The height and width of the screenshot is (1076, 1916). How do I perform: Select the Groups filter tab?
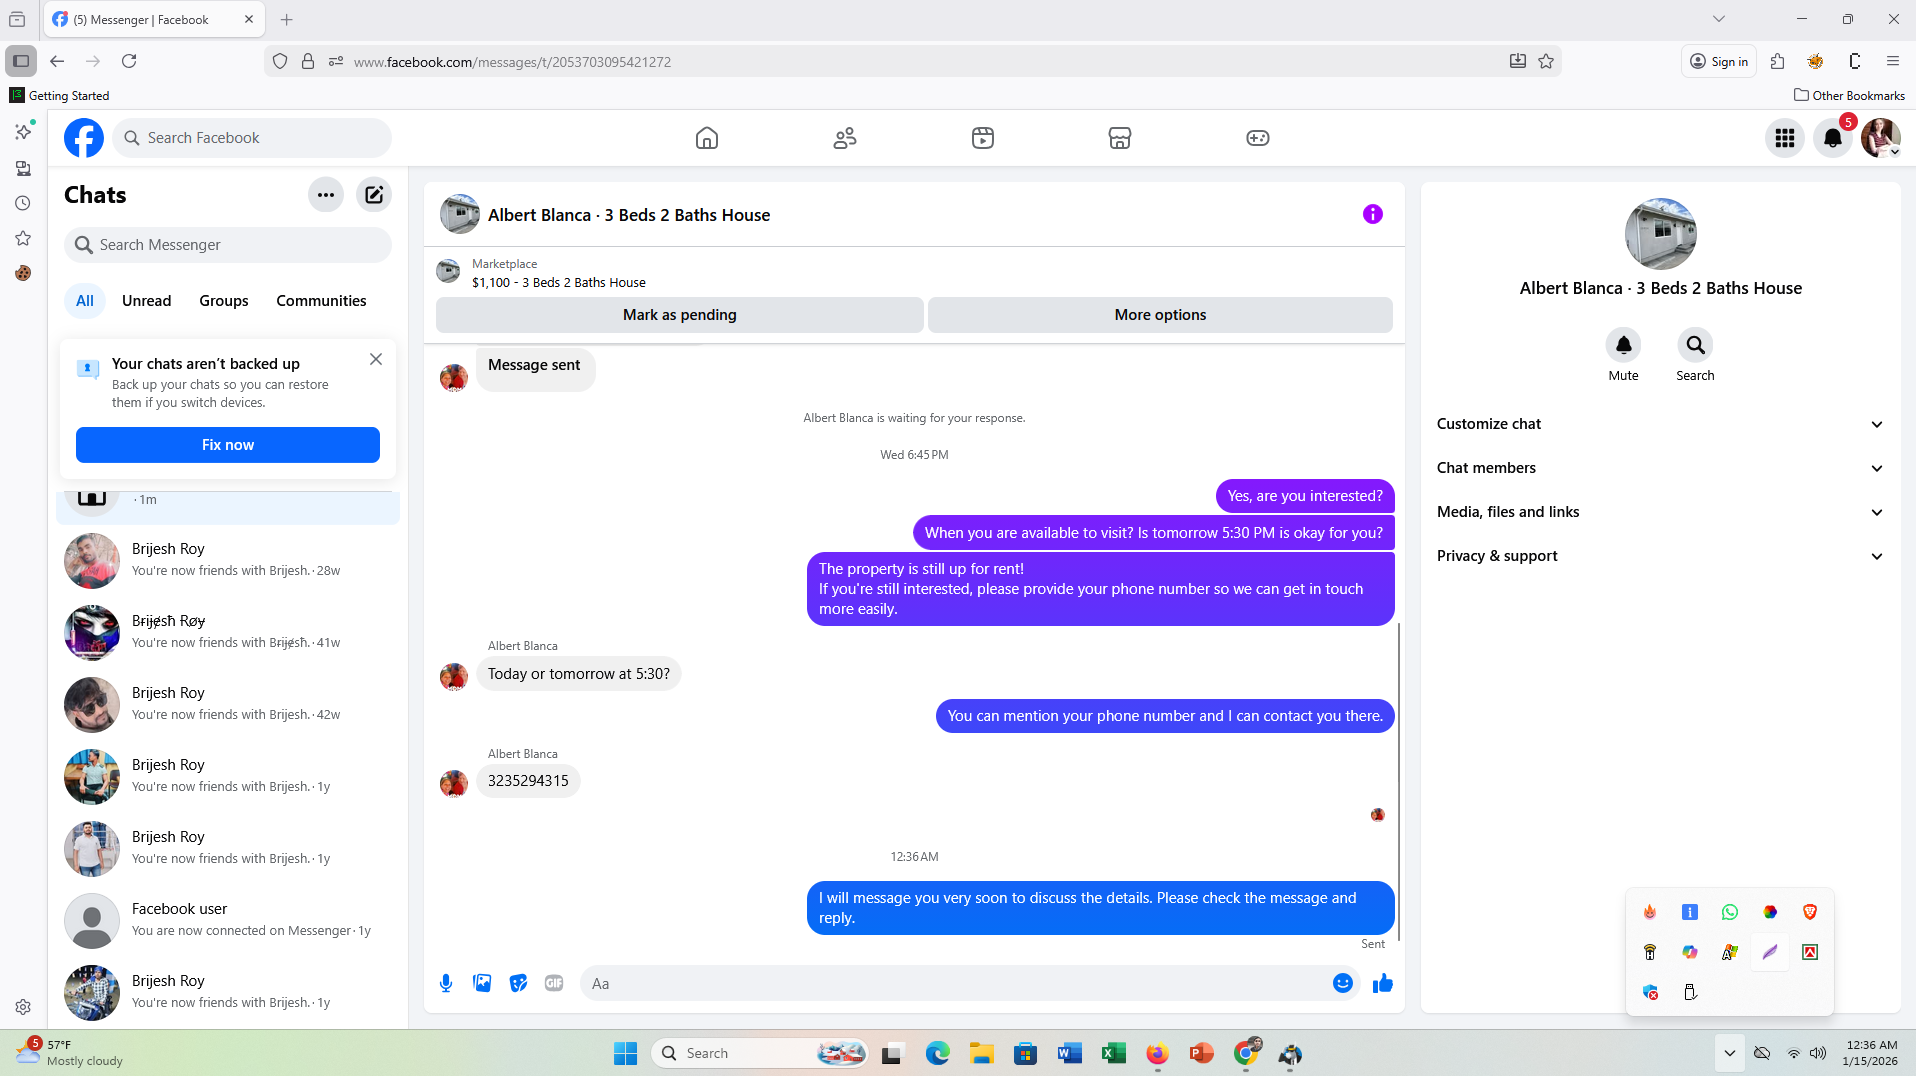[x=224, y=301]
